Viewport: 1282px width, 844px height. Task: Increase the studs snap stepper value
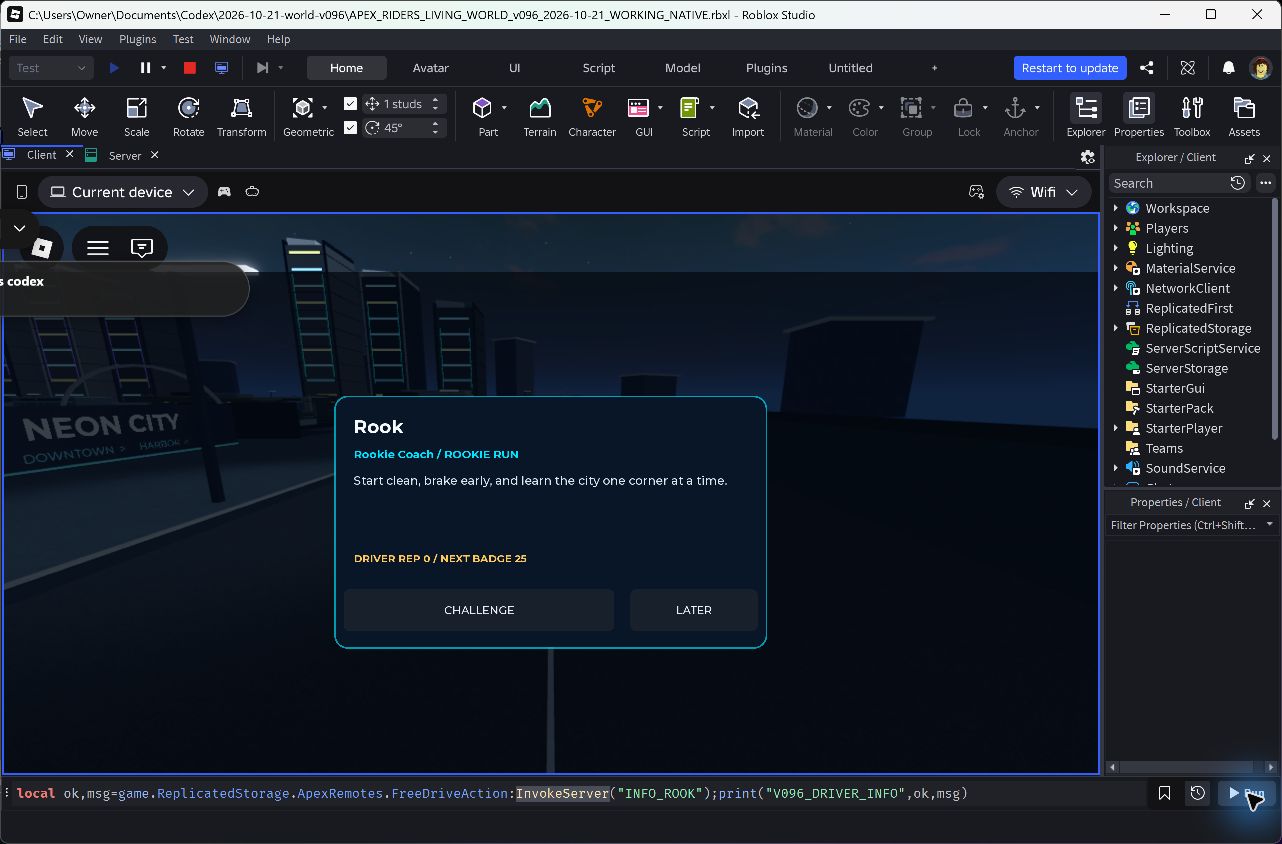click(435, 99)
